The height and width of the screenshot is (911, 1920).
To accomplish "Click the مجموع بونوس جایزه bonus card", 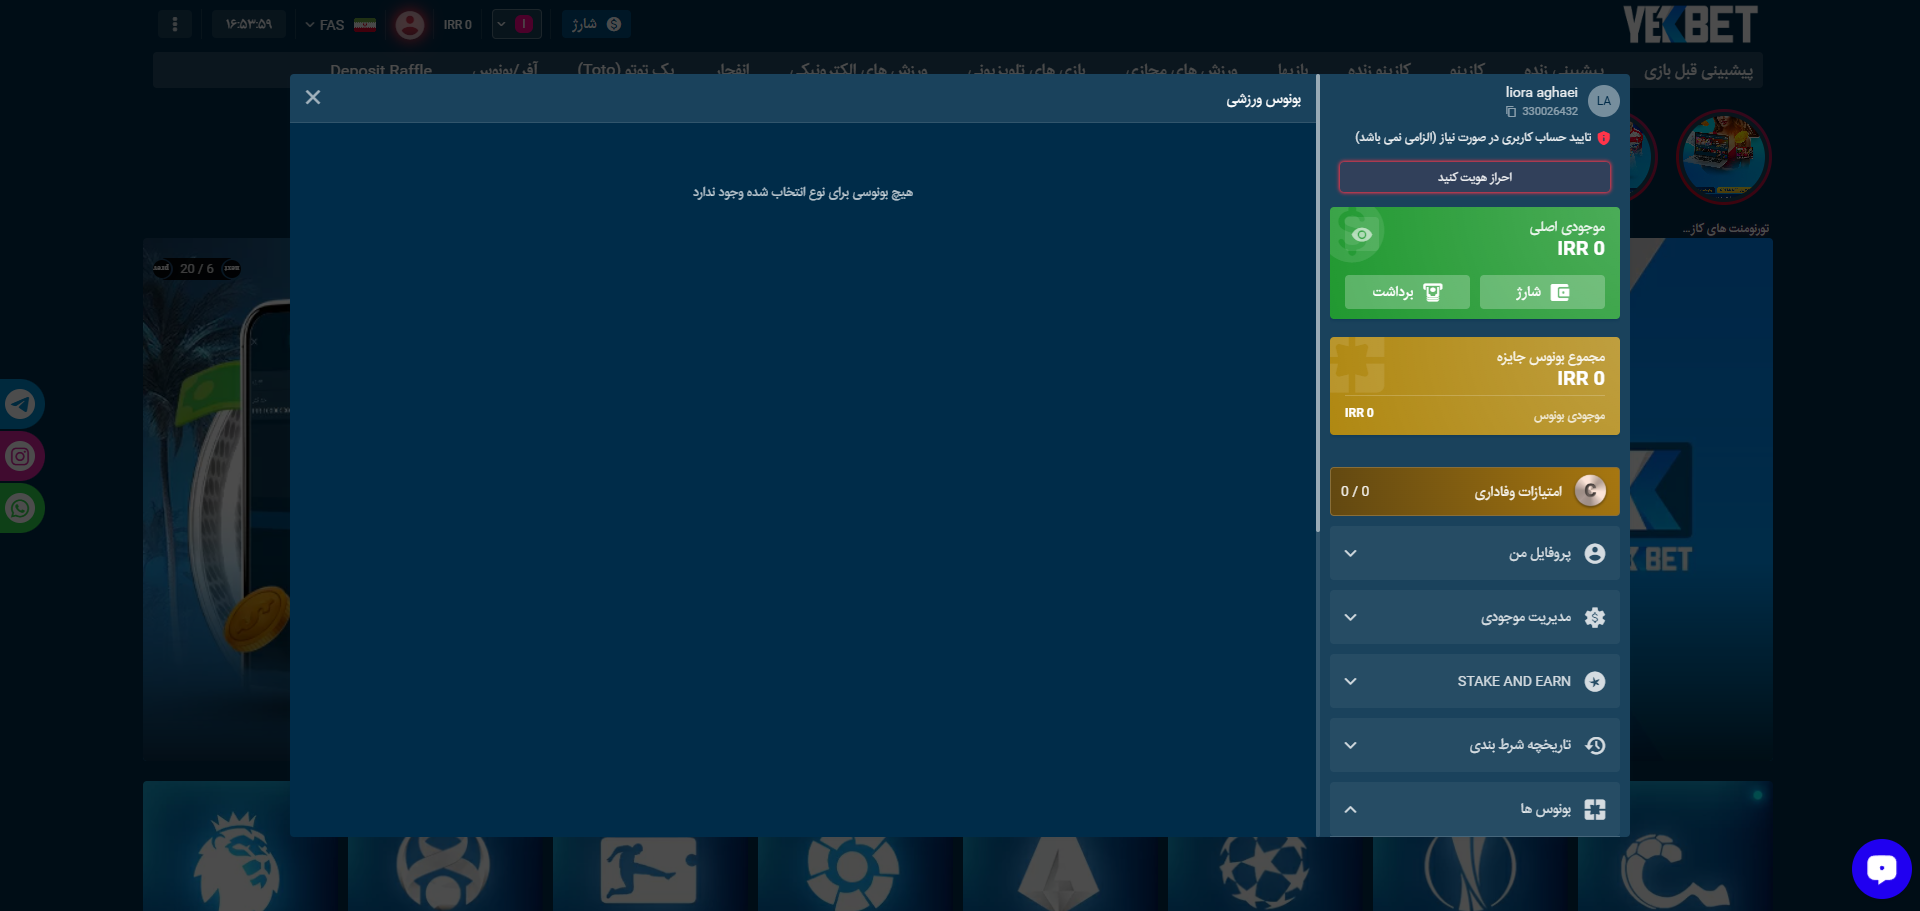I will click(1474, 385).
